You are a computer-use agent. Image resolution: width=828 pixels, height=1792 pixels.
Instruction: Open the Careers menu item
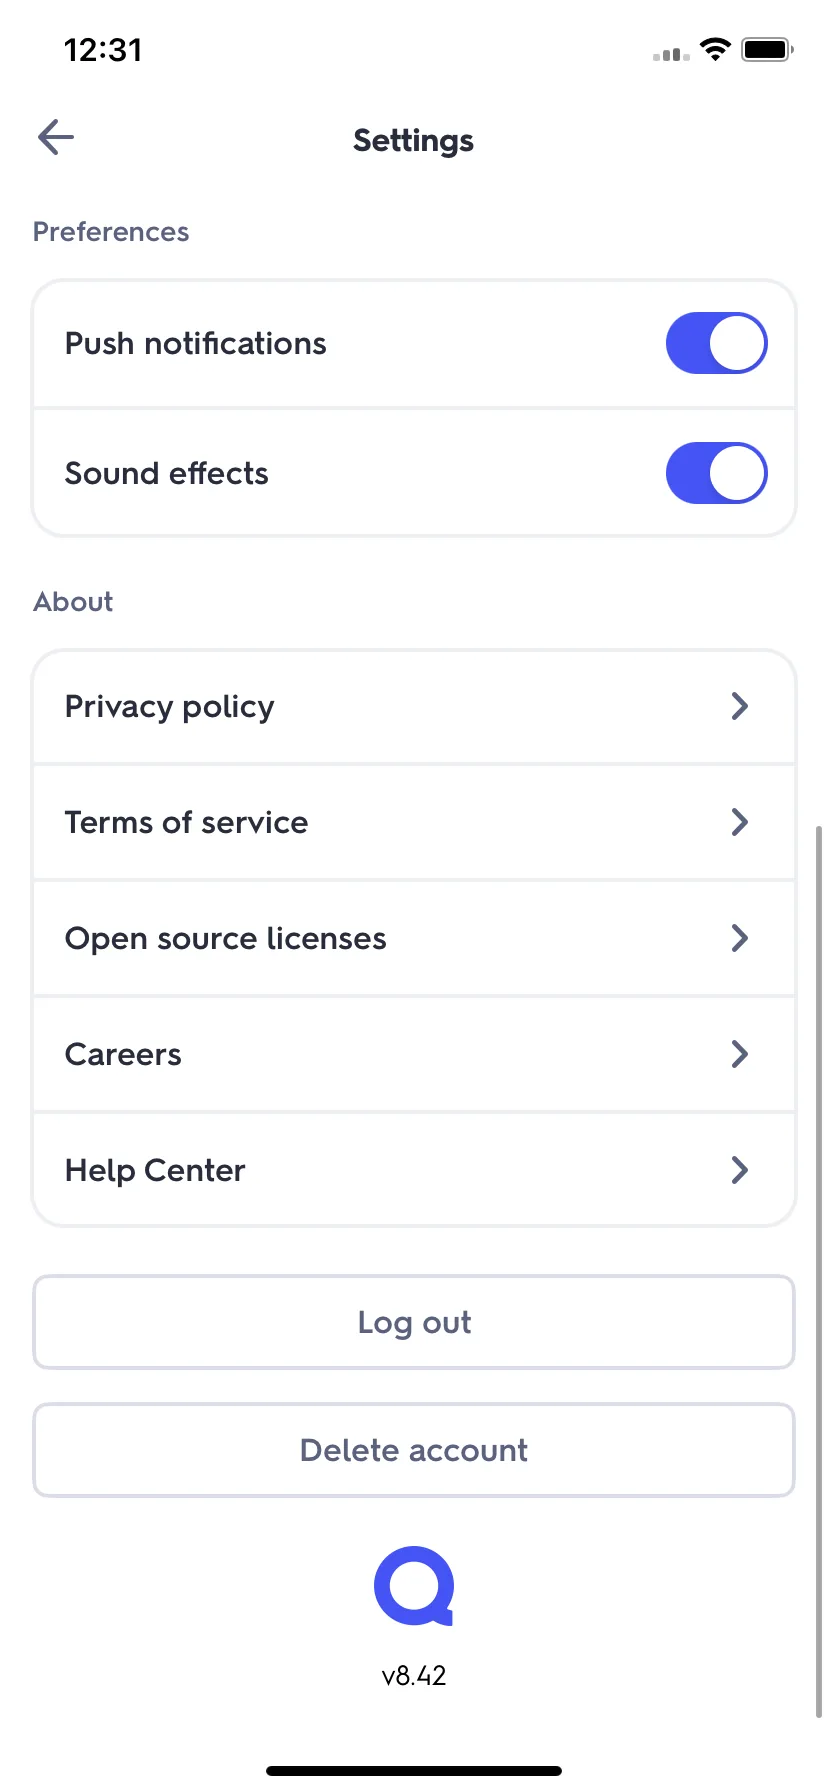(414, 1054)
